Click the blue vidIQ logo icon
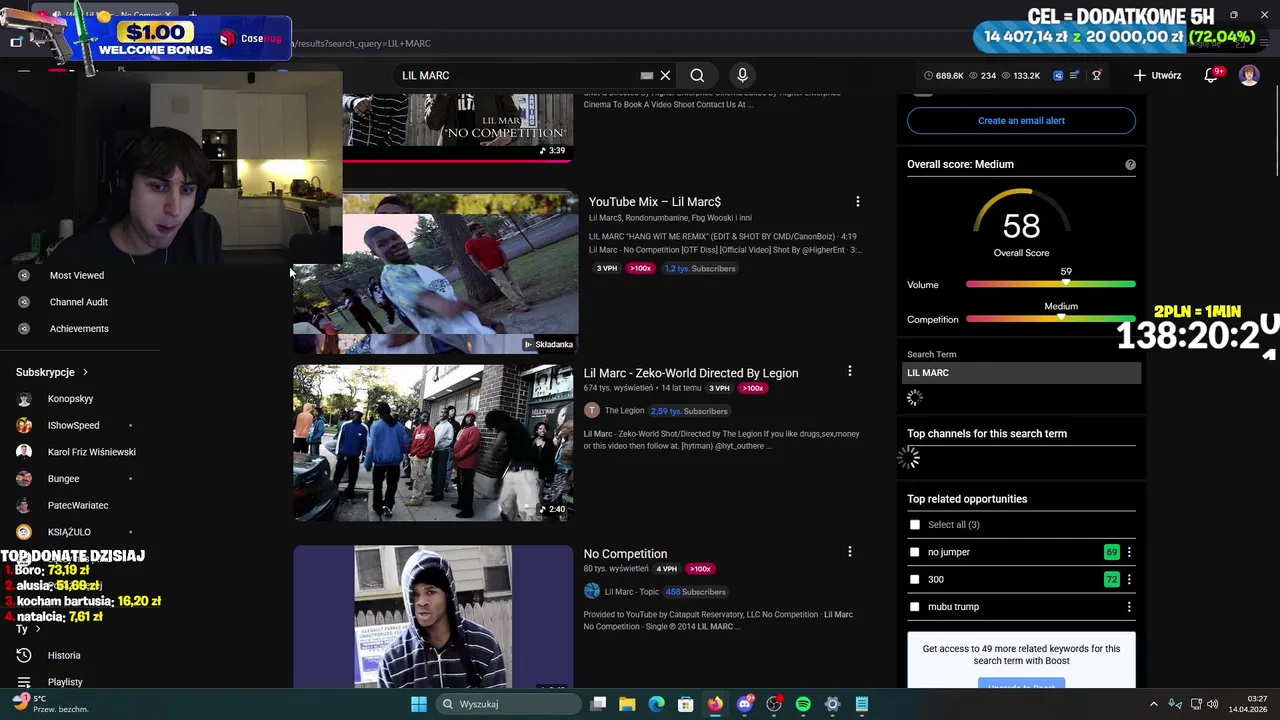This screenshot has width=1280, height=720. tap(1058, 75)
